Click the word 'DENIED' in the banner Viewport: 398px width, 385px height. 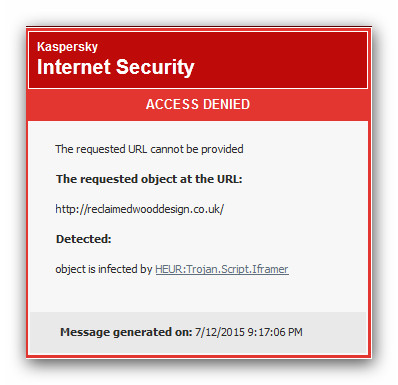[x=227, y=104]
